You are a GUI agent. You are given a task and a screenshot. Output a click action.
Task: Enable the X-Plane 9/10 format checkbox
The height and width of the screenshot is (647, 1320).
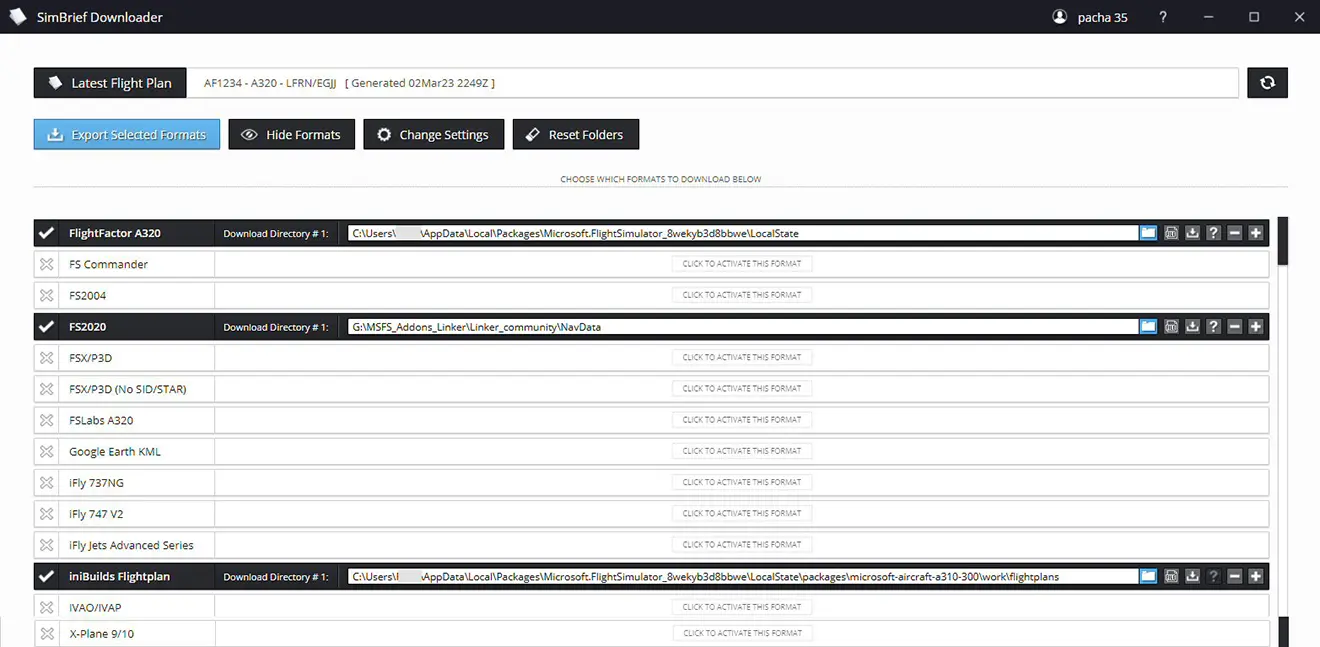point(46,633)
